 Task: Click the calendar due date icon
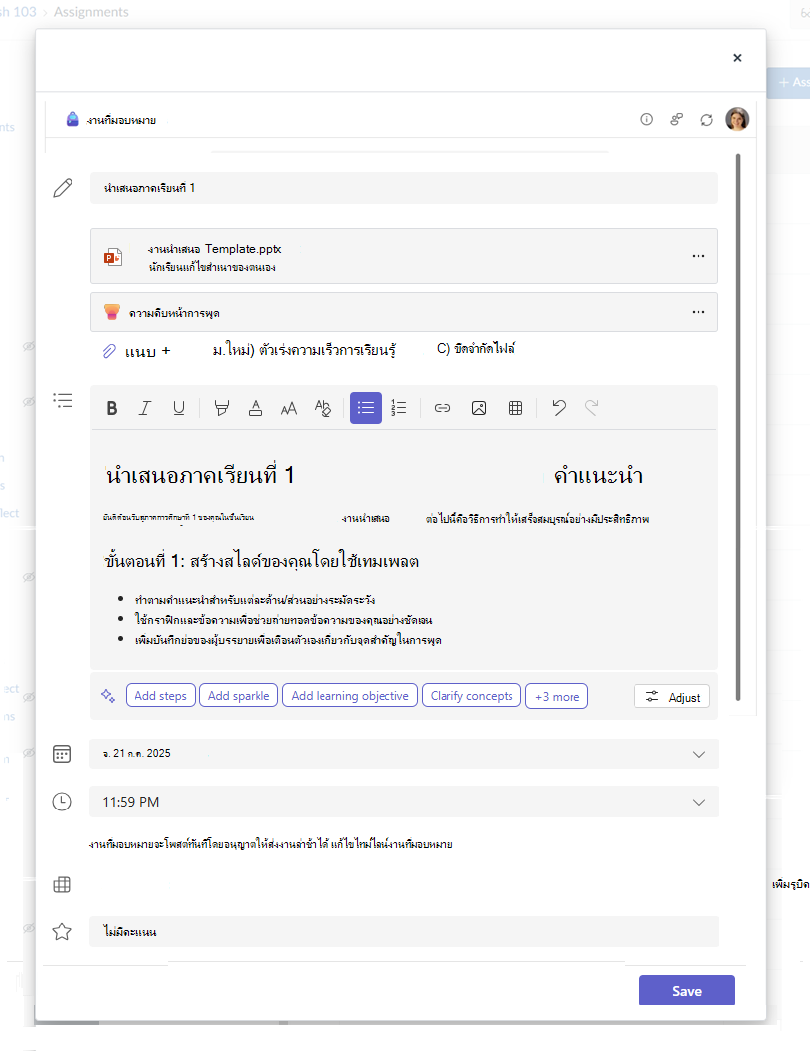62,754
